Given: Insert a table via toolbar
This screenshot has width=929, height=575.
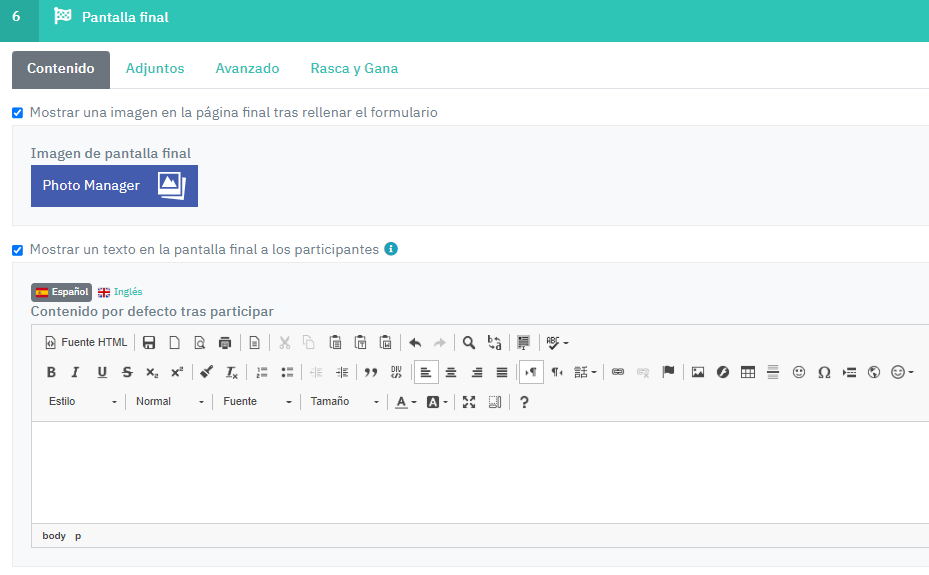Looking at the screenshot, I should [x=748, y=372].
